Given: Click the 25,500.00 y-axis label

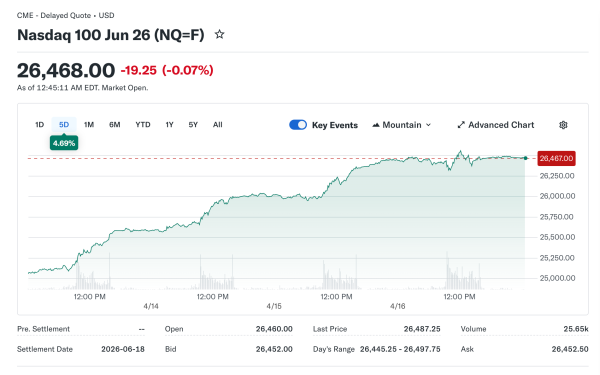Looking at the screenshot, I should point(558,237).
